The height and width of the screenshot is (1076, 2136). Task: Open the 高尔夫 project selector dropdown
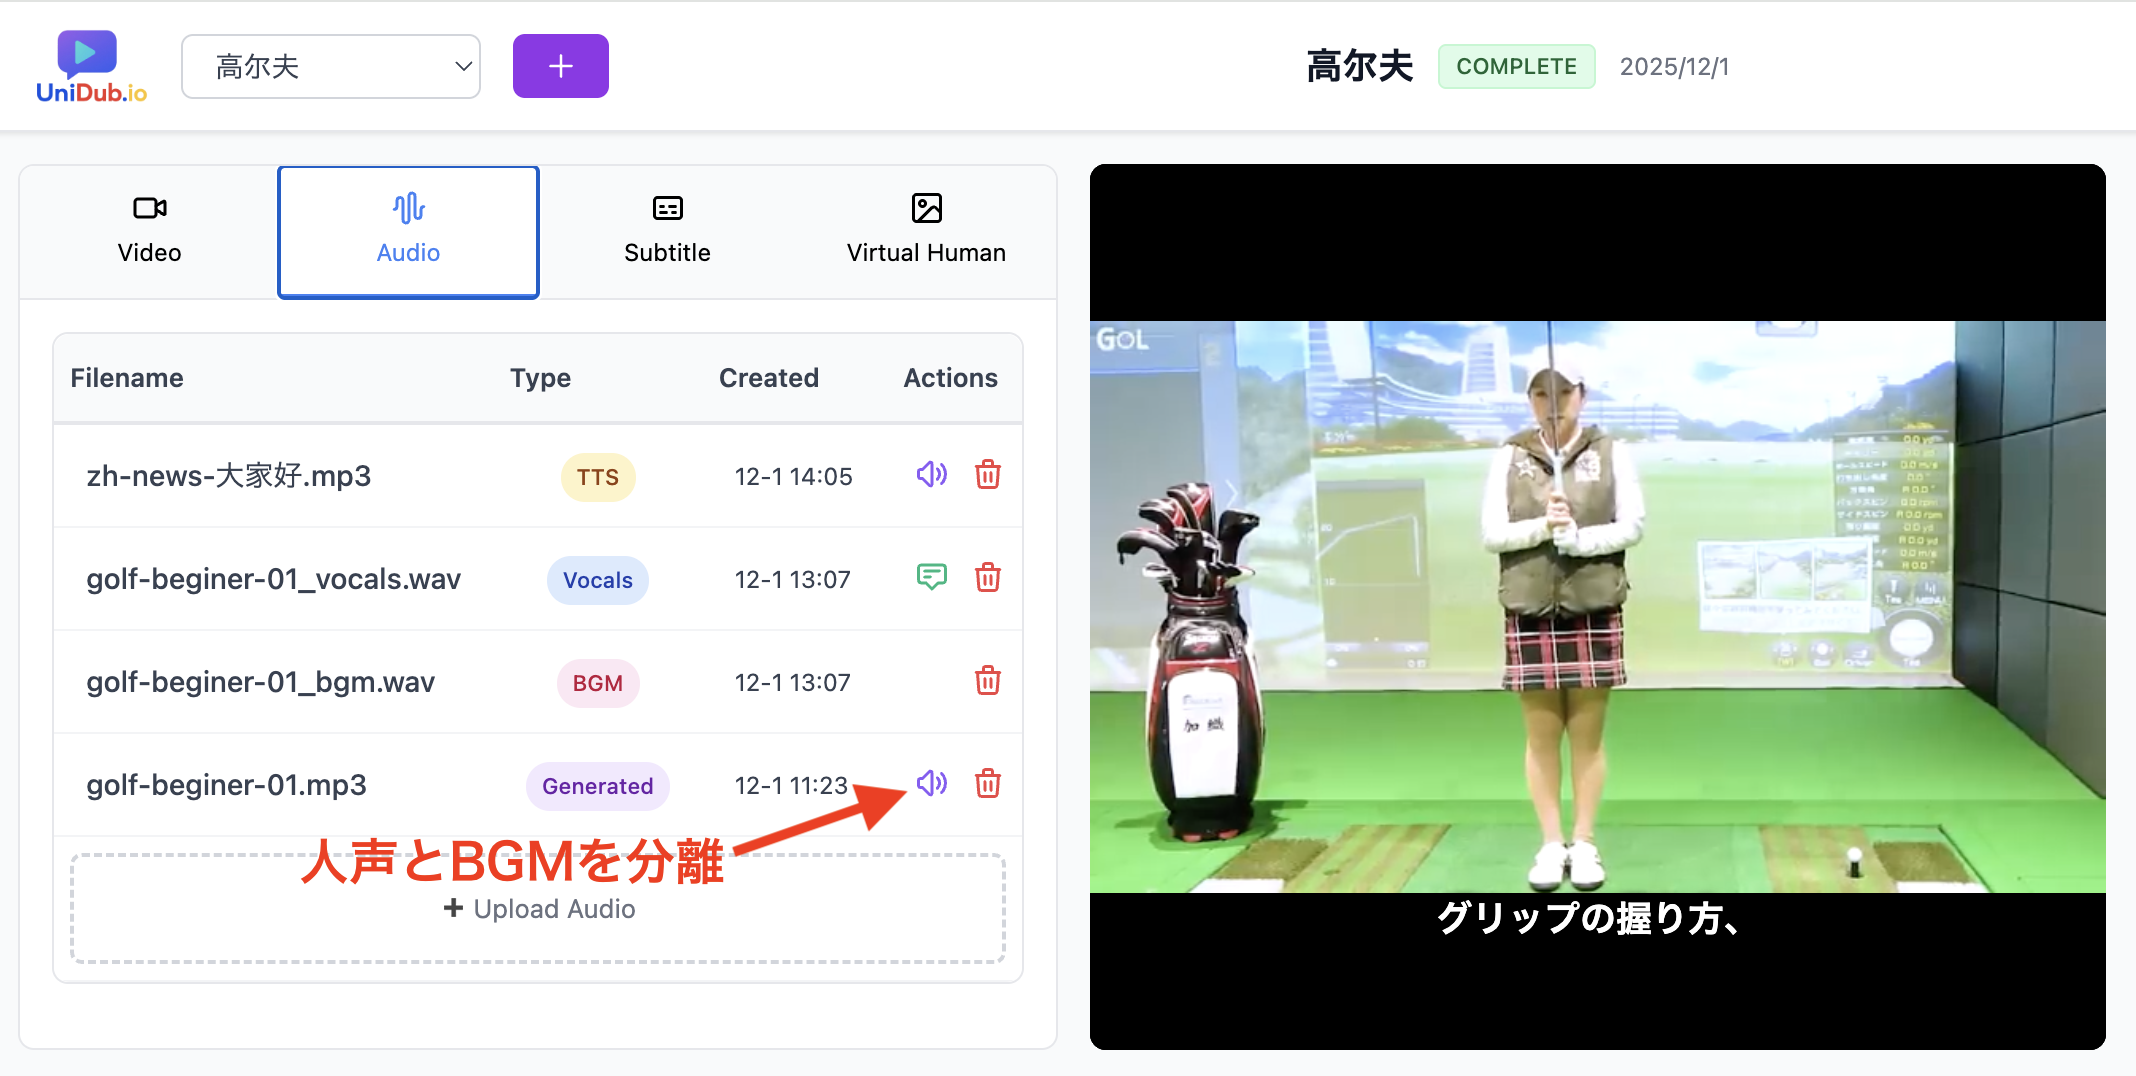(330, 66)
